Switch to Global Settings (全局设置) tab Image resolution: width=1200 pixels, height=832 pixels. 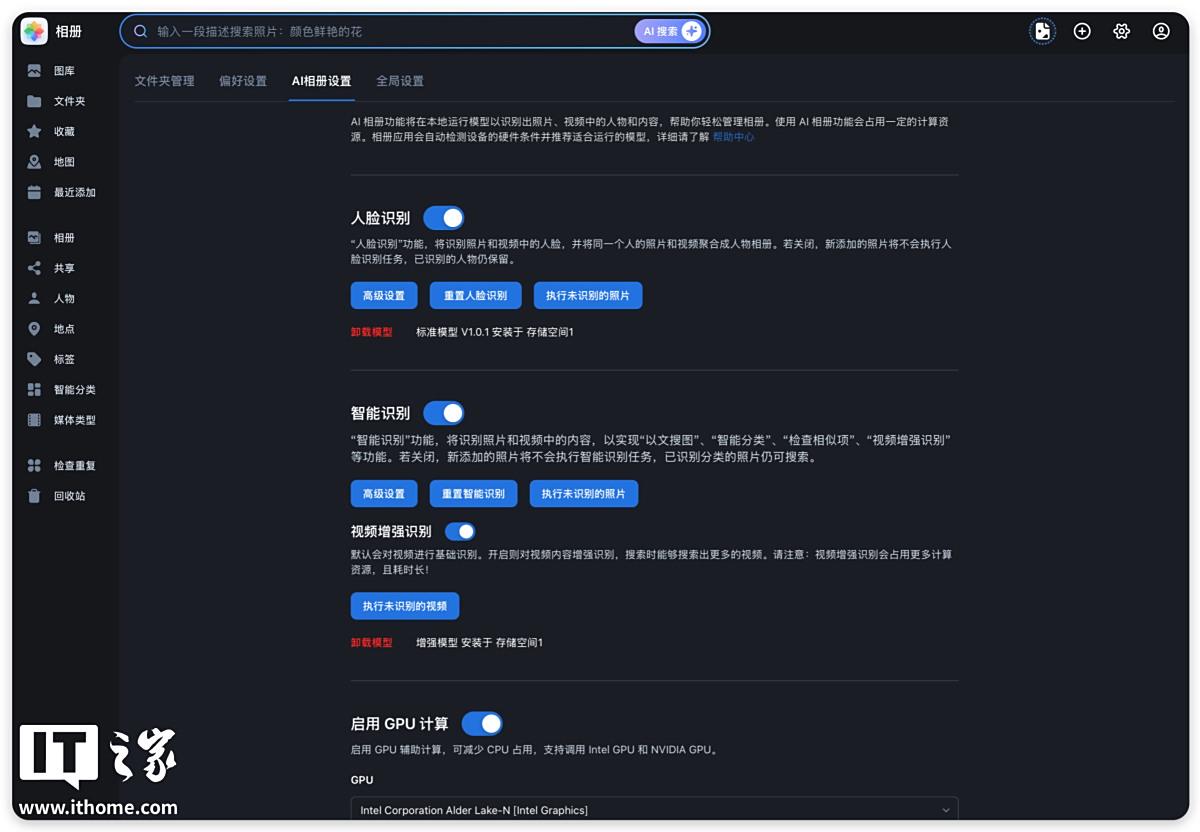400,81
